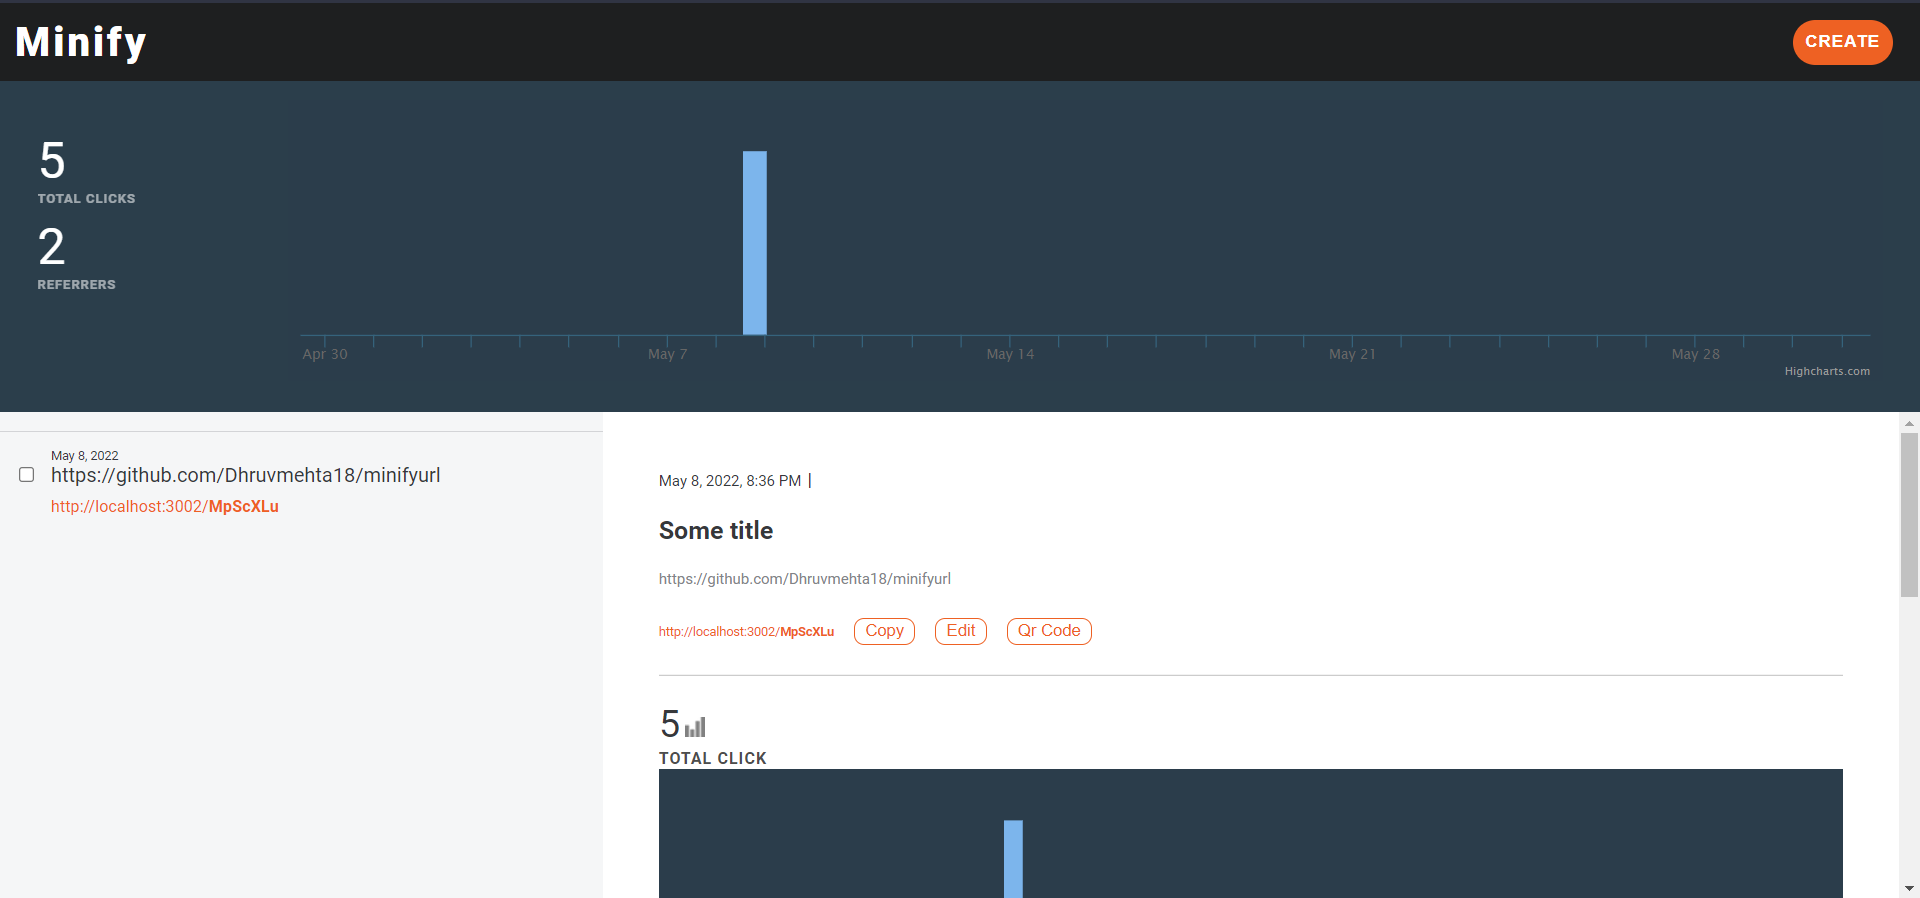Image resolution: width=1920 pixels, height=898 pixels.
Task: Click the Apr 30 axis label
Action: coord(325,354)
